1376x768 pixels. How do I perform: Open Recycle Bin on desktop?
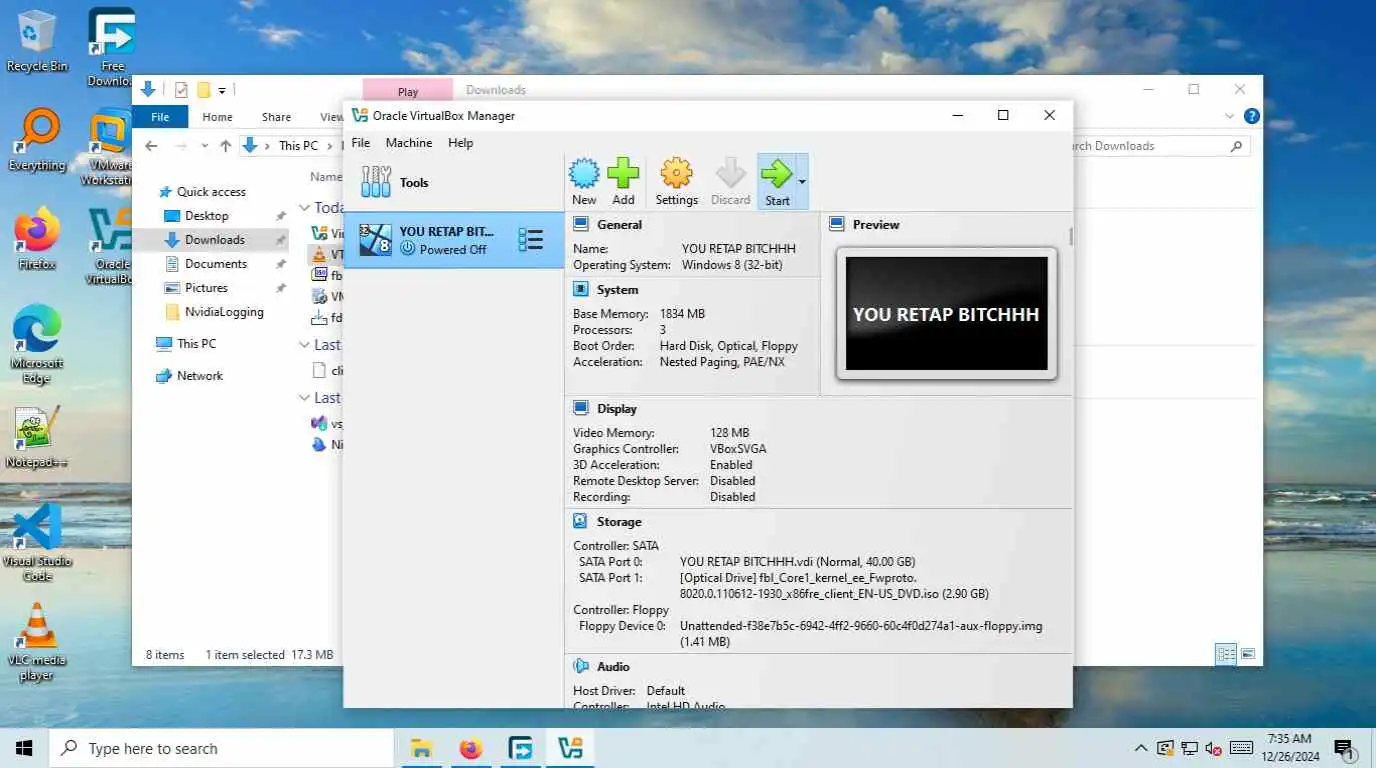click(37, 41)
